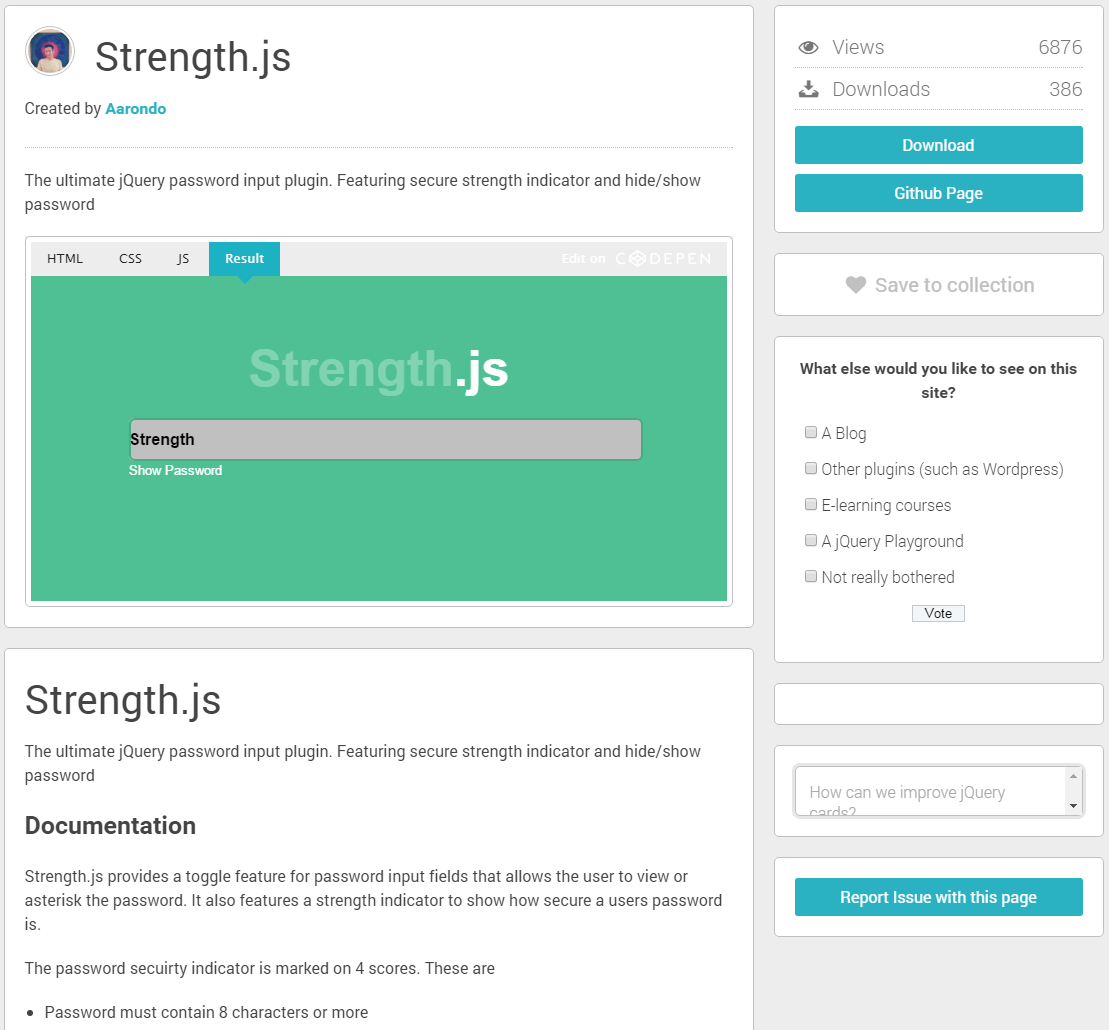Click the eye icon beside Views
This screenshot has width=1109, height=1030.
coord(809,48)
